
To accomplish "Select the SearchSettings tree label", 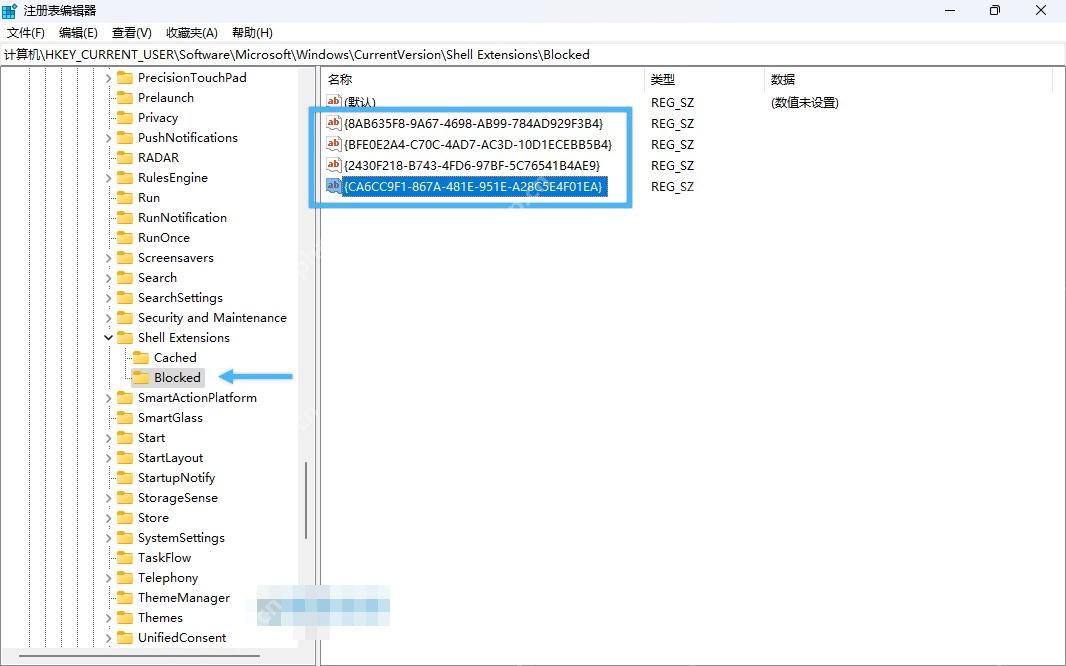I will [180, 298].
